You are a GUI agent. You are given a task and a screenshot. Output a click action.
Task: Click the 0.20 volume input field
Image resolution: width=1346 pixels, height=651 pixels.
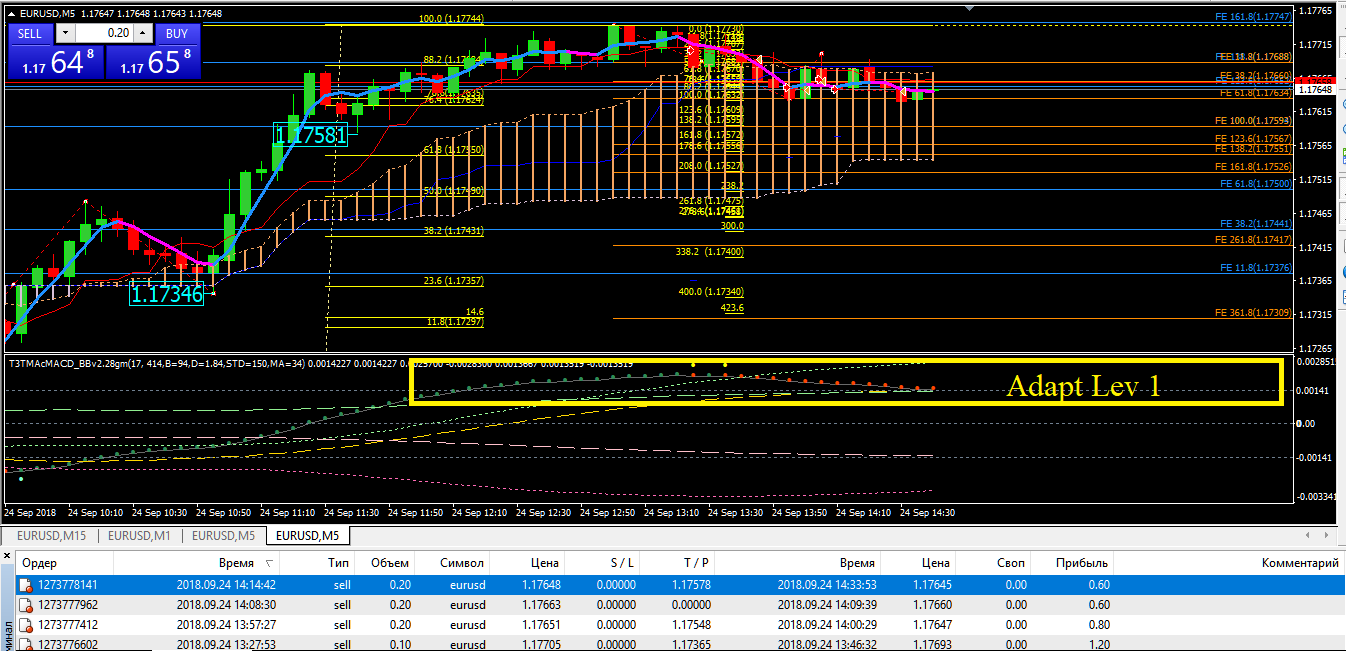[x=105, y=33]
